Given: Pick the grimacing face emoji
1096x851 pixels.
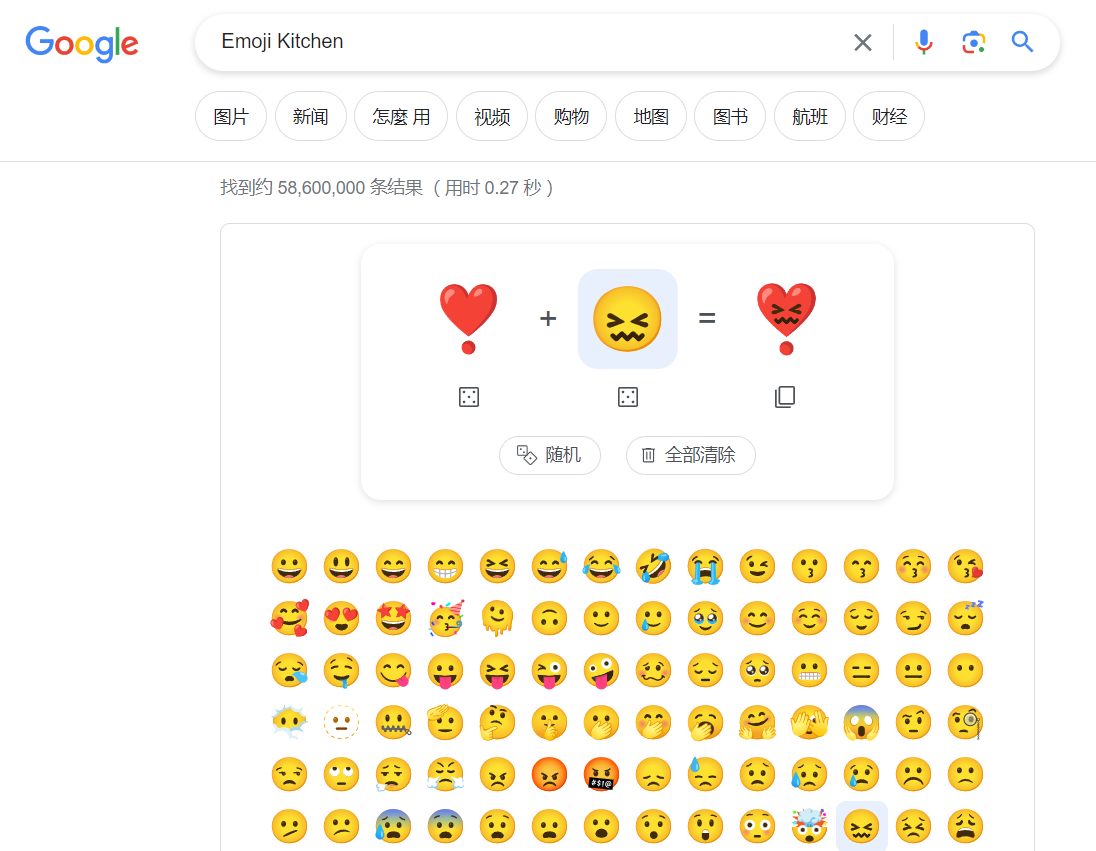Looking at the screenshot, I should [x=809, y=671].
